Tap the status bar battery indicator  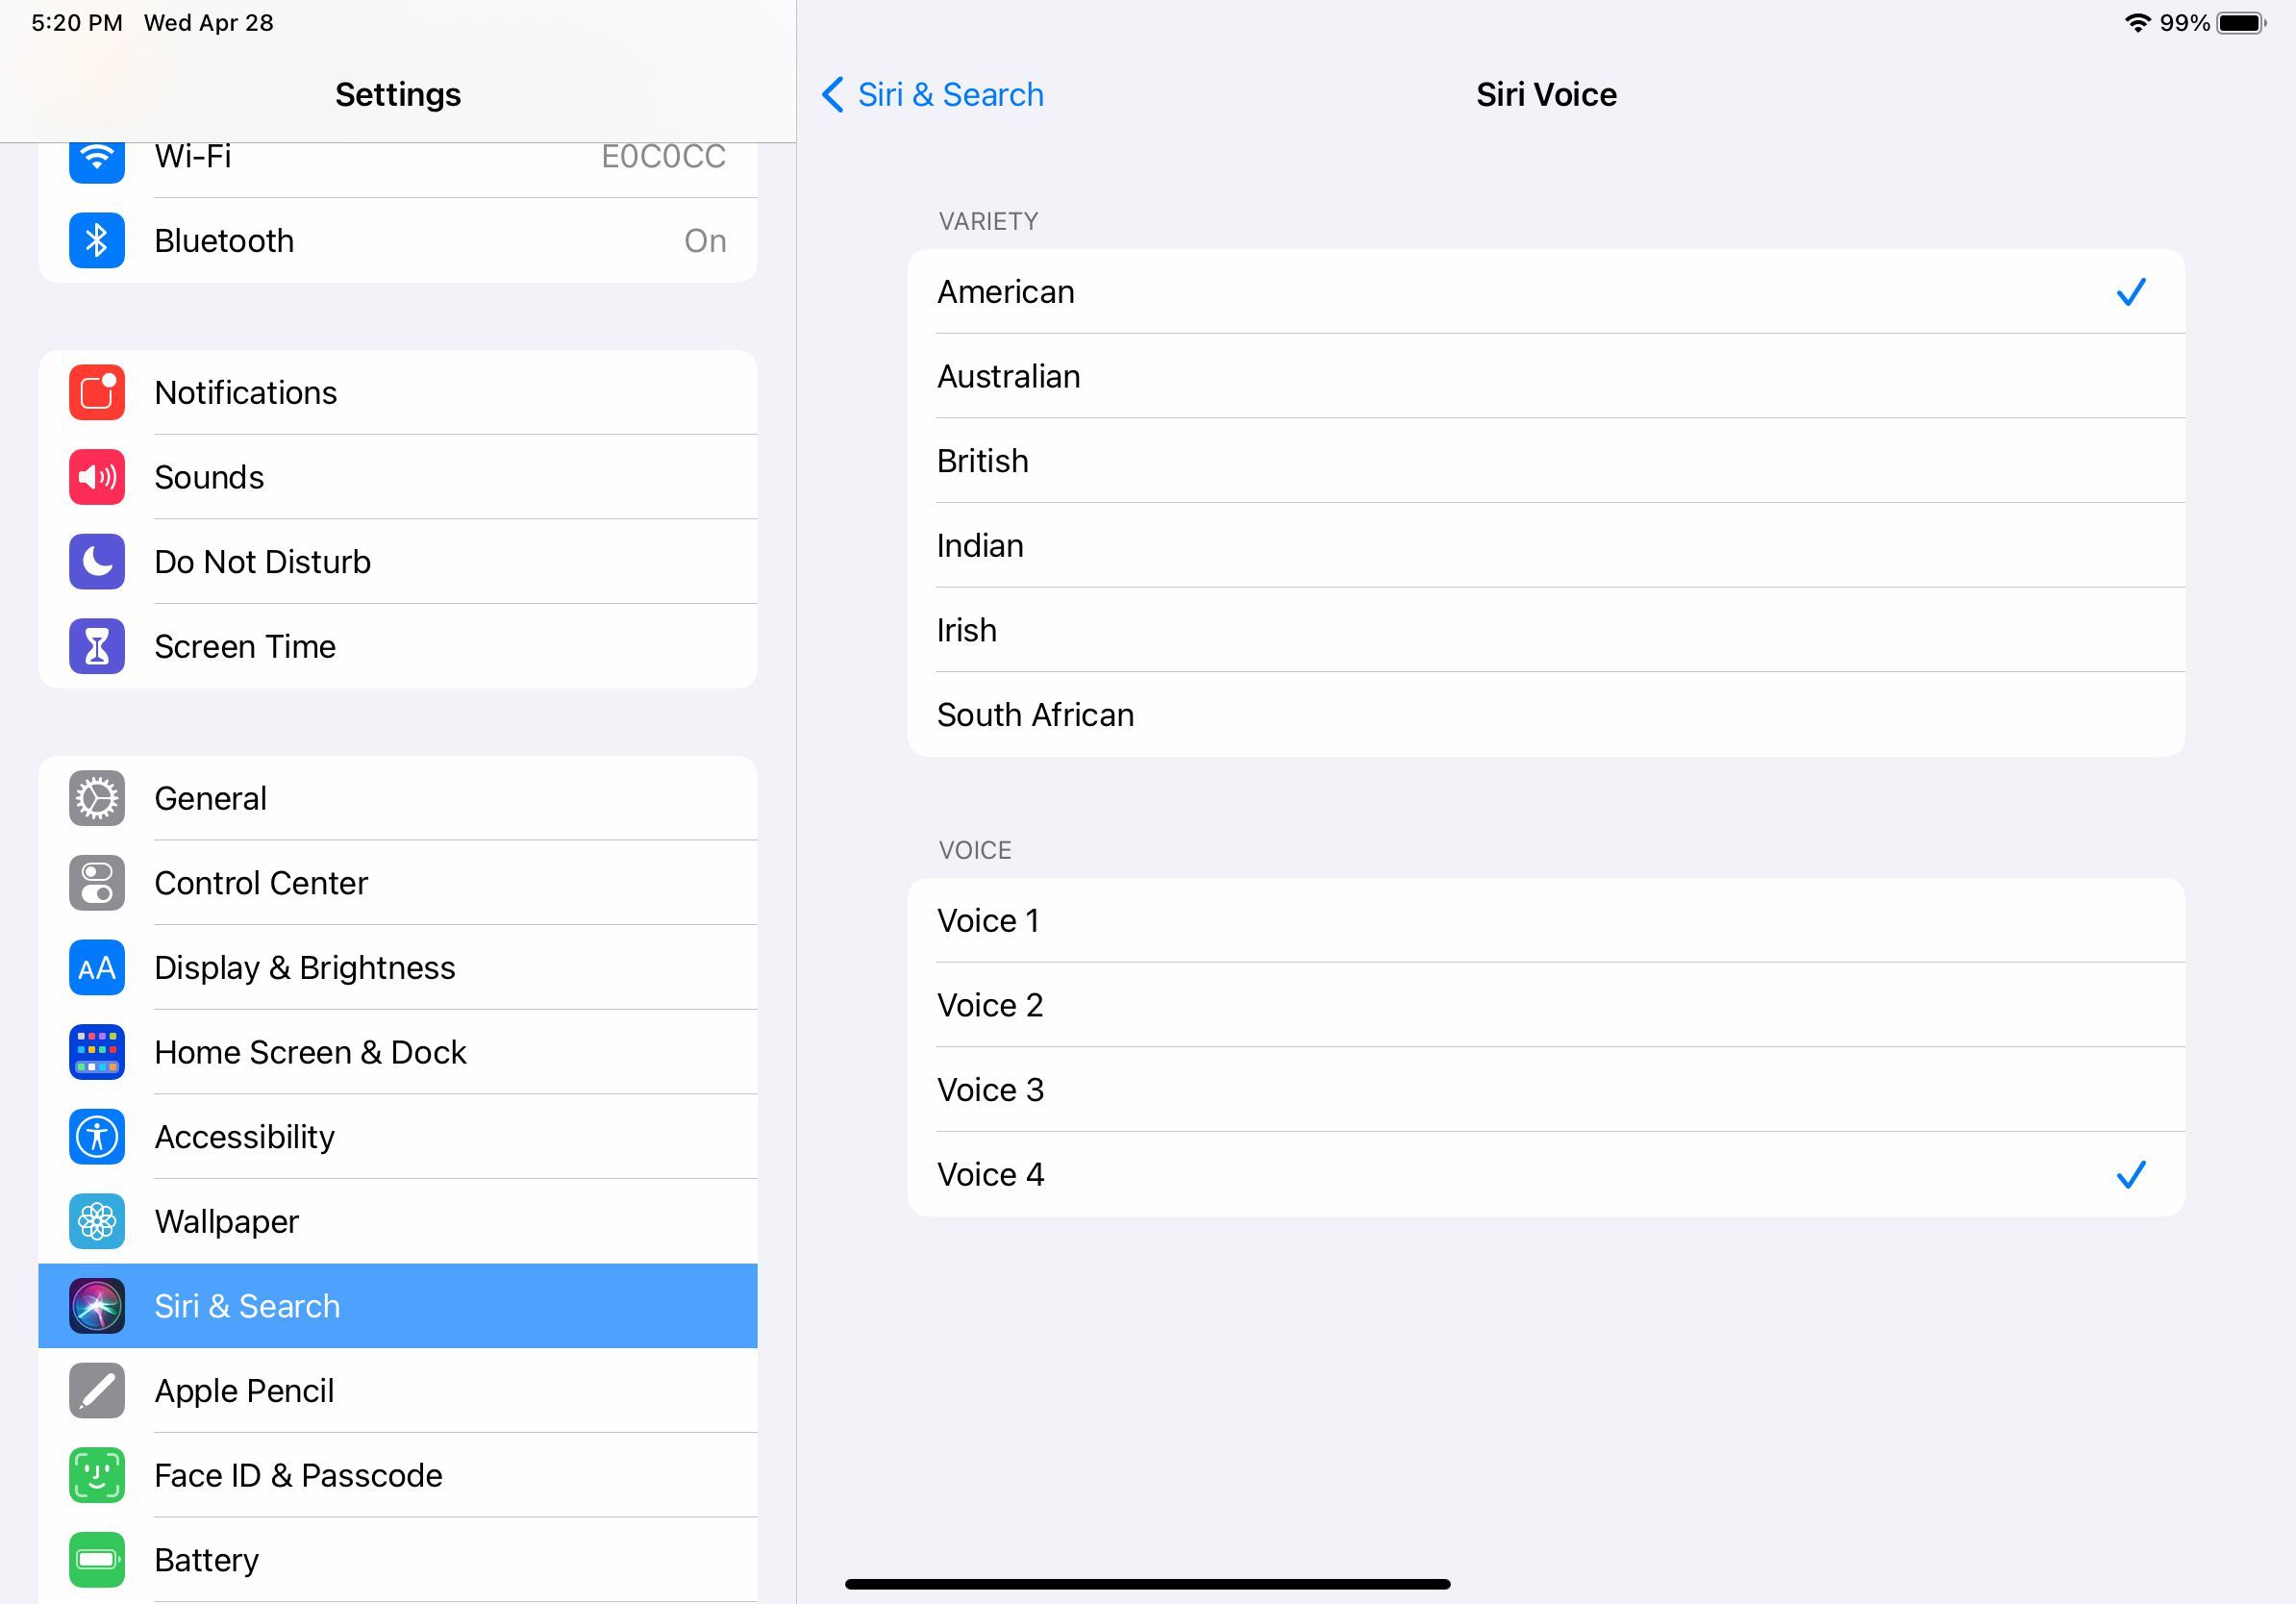pos(2242,23)
